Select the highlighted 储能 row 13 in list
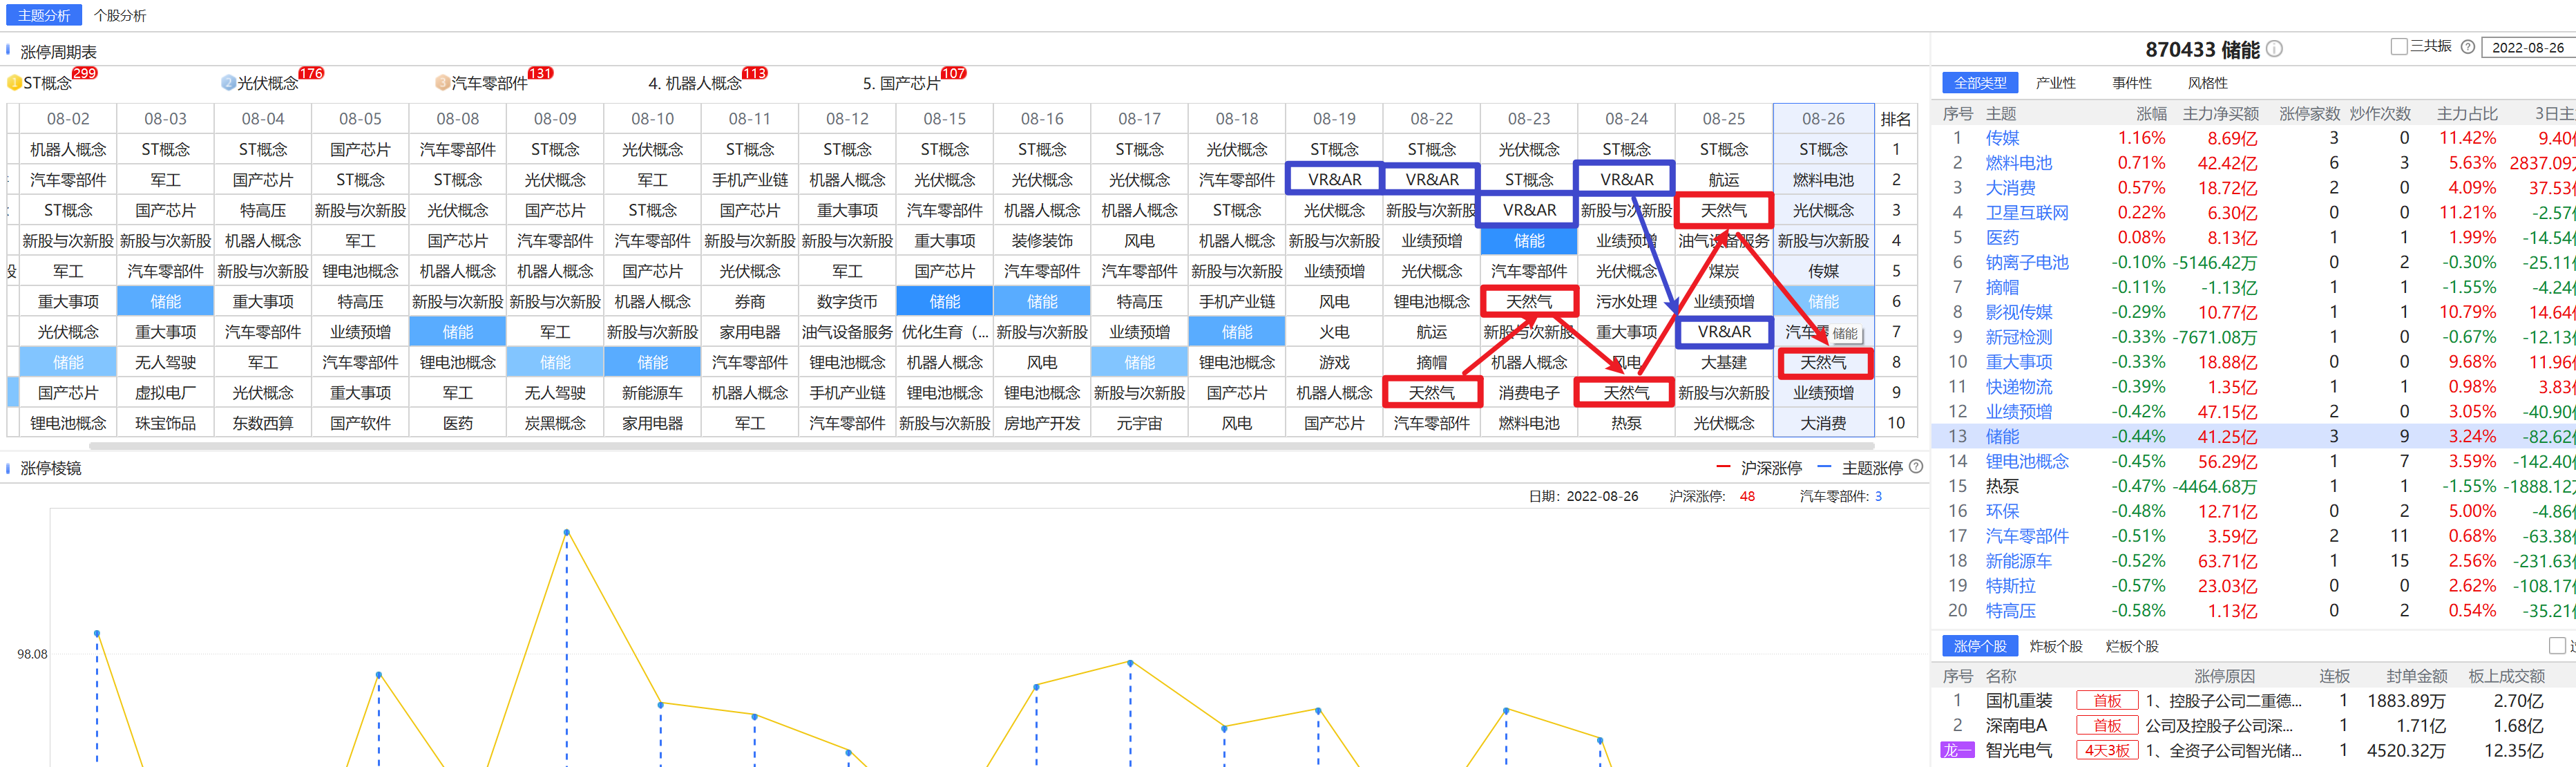 click(x=2253, y=436)
